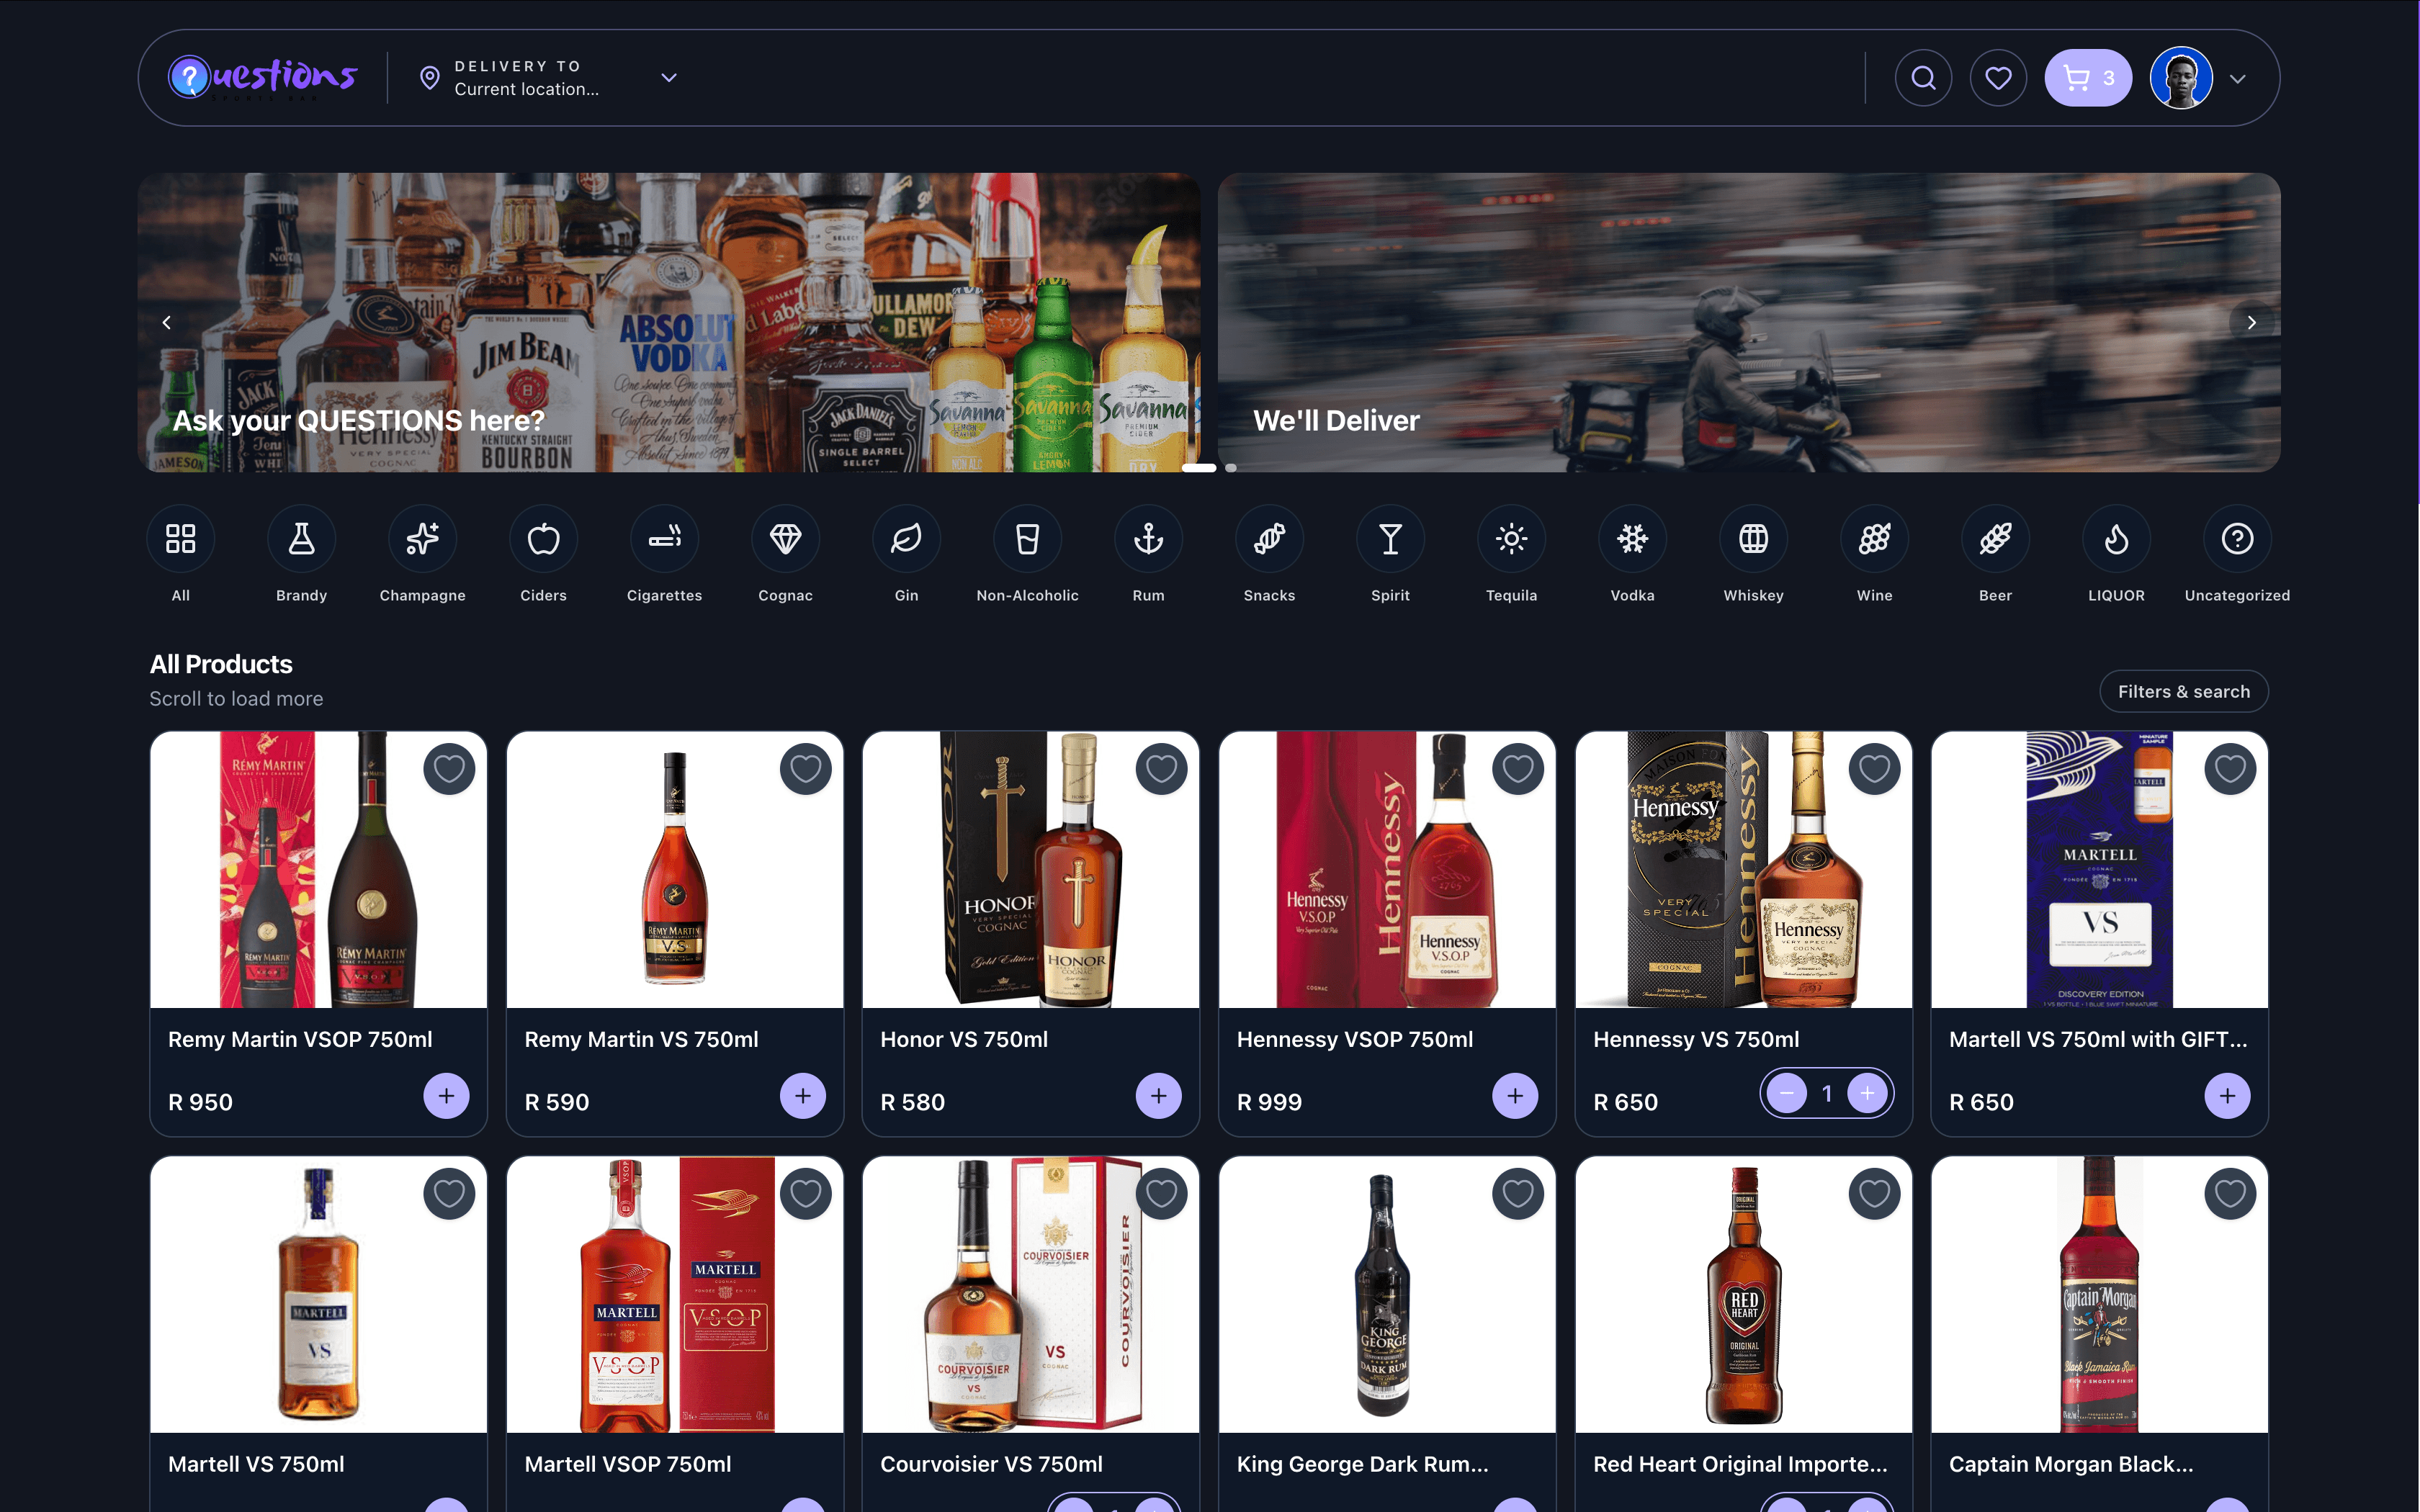Image resolution: width=2420 pixels, height=1512 pixels.
Task: Click the We'll Deliver banner
Action: tap(1749, 322)
